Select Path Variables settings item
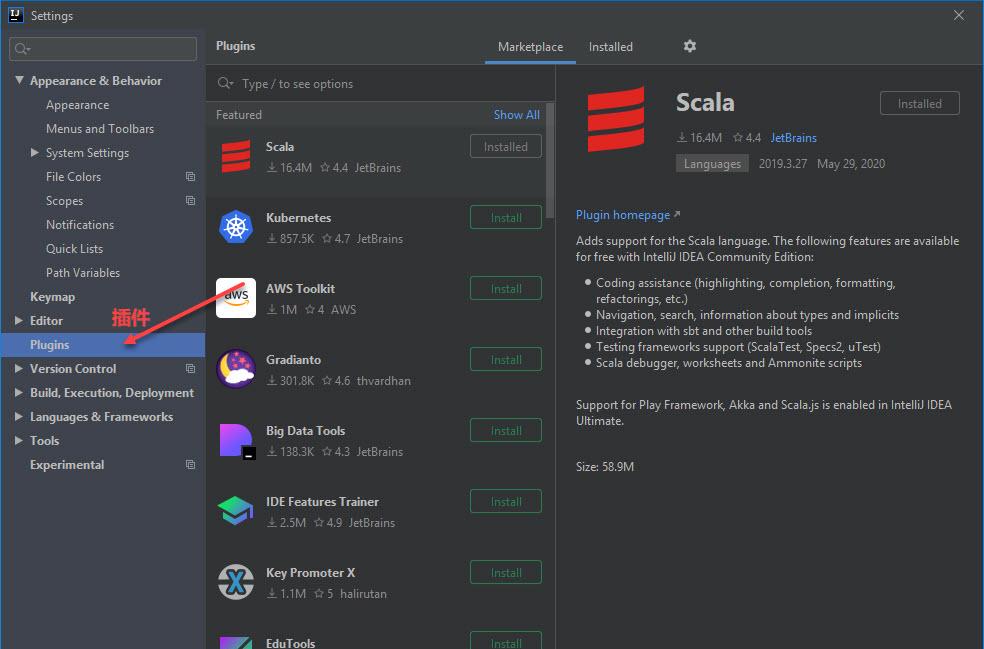This screenshot has width=984, height=649. (82, 272)
